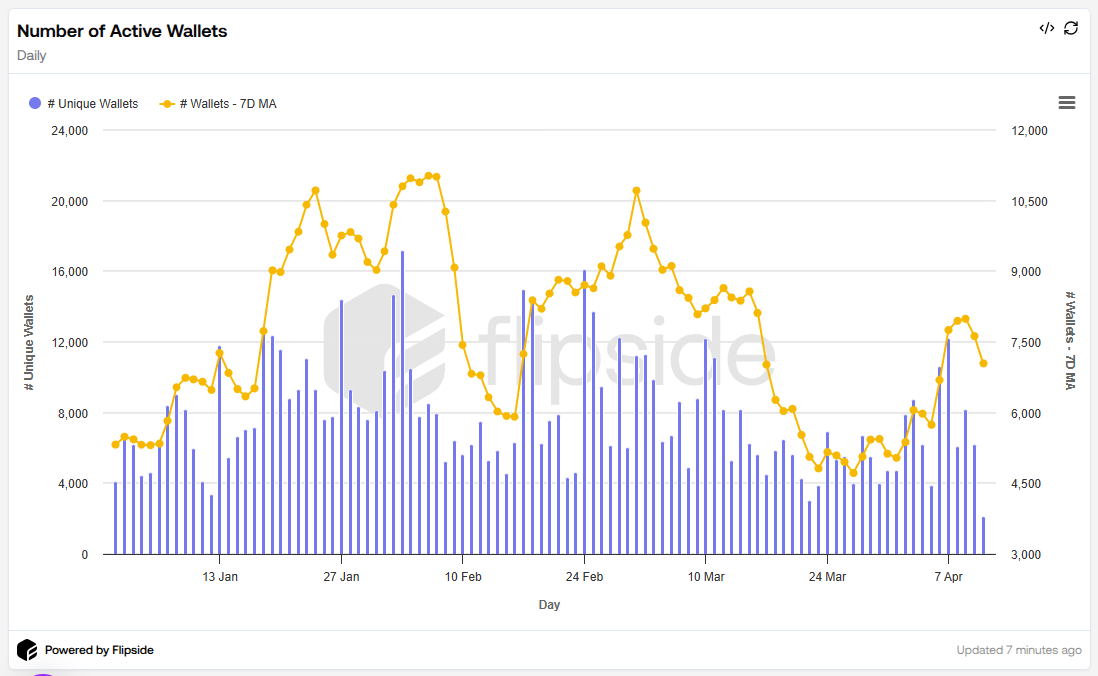Click the shortest bar at far right
Screen dimensions: 1098x676
[x=983, y=536]
